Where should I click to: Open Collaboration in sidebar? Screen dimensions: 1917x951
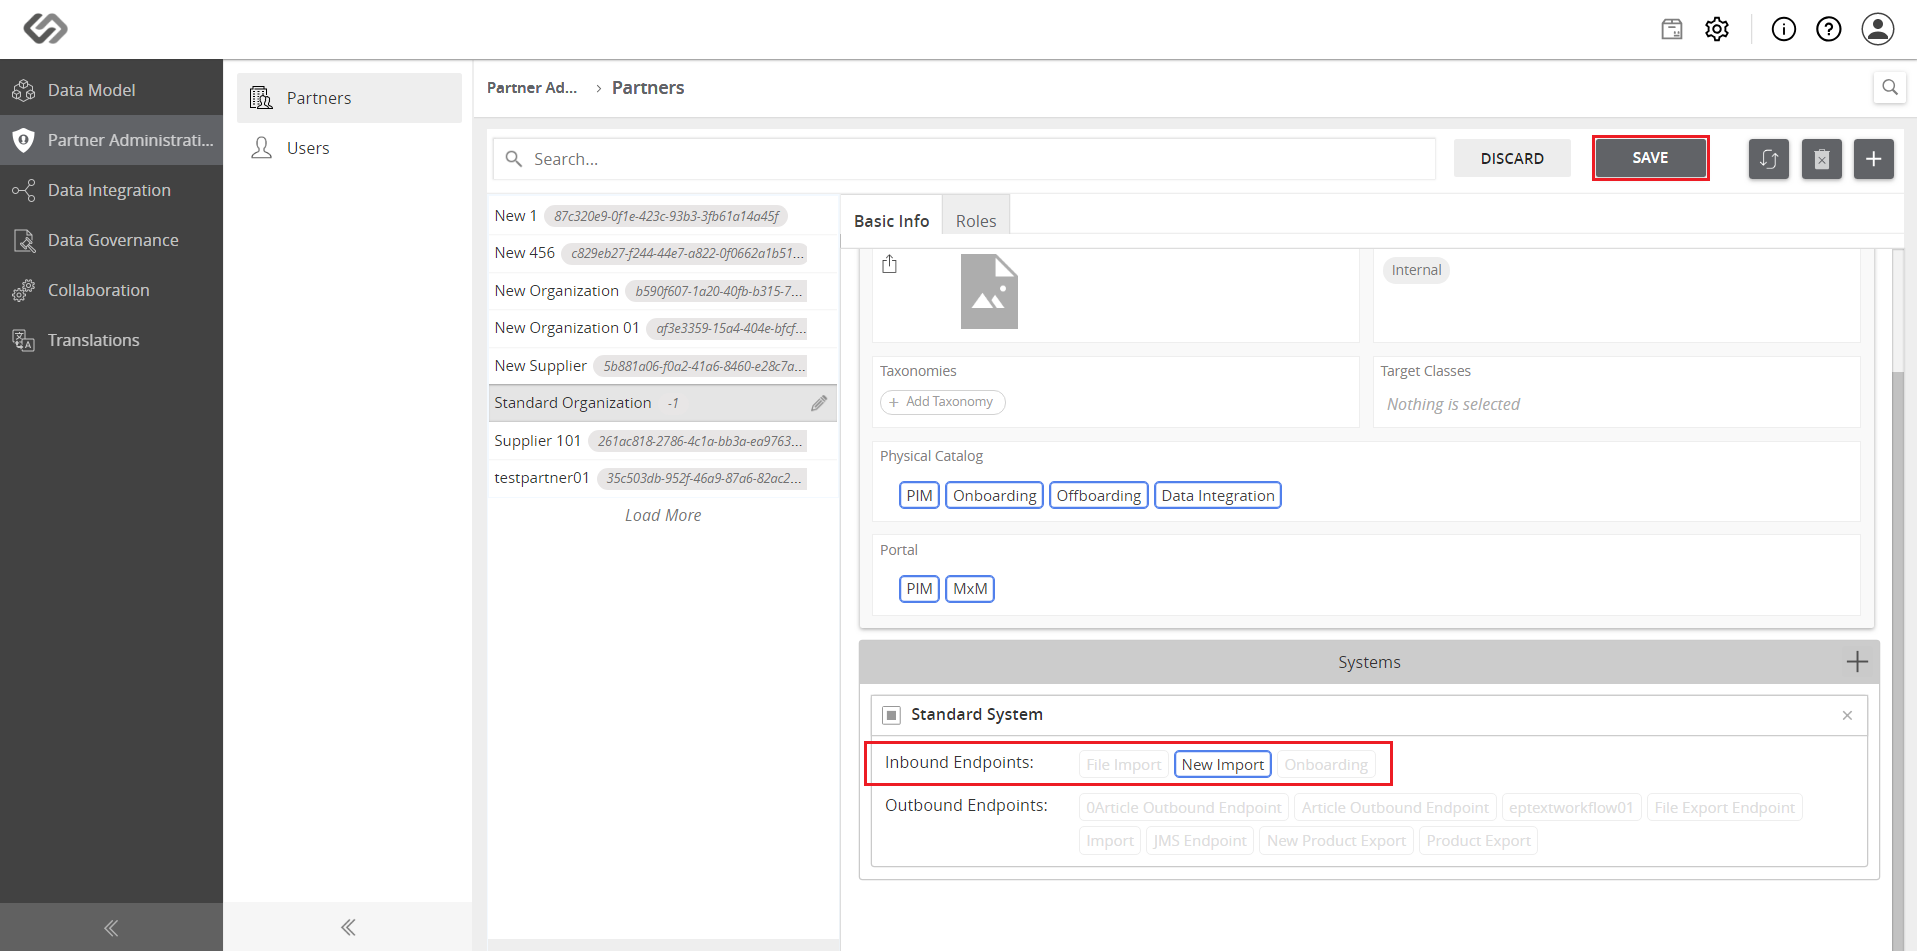coord(111,290)
